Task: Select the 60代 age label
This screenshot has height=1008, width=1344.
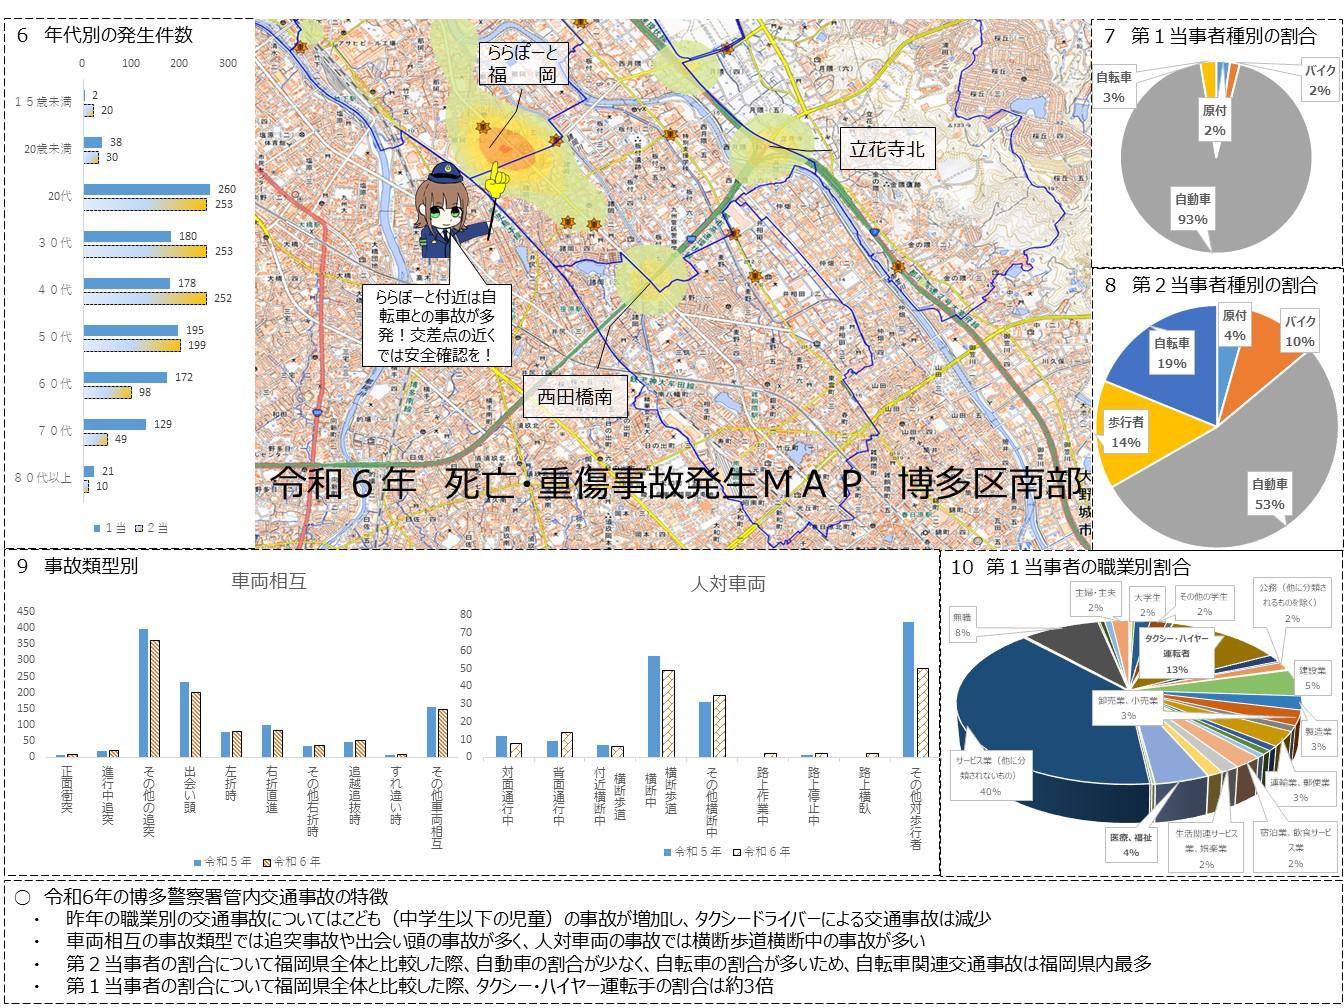Action: click(x=55, y=384)
